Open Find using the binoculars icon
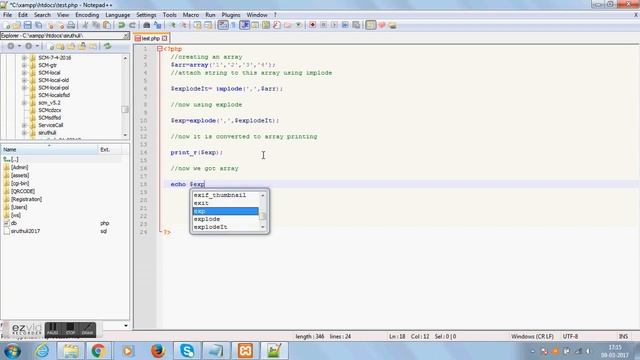The image size is (640, 360). pyautogui.click(x=147, y=25)
